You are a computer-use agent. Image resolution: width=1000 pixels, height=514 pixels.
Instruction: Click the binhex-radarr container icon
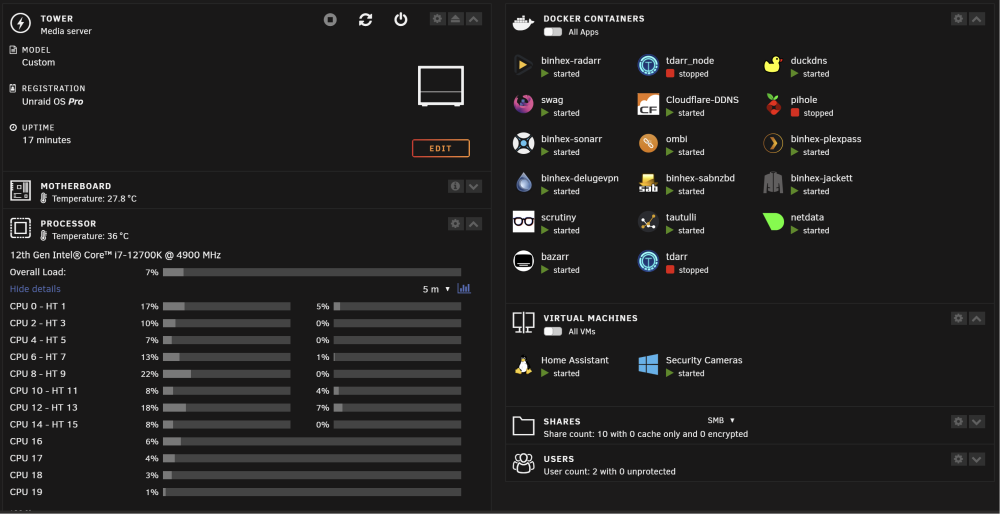pyautogui.click(x=524, y=65)
